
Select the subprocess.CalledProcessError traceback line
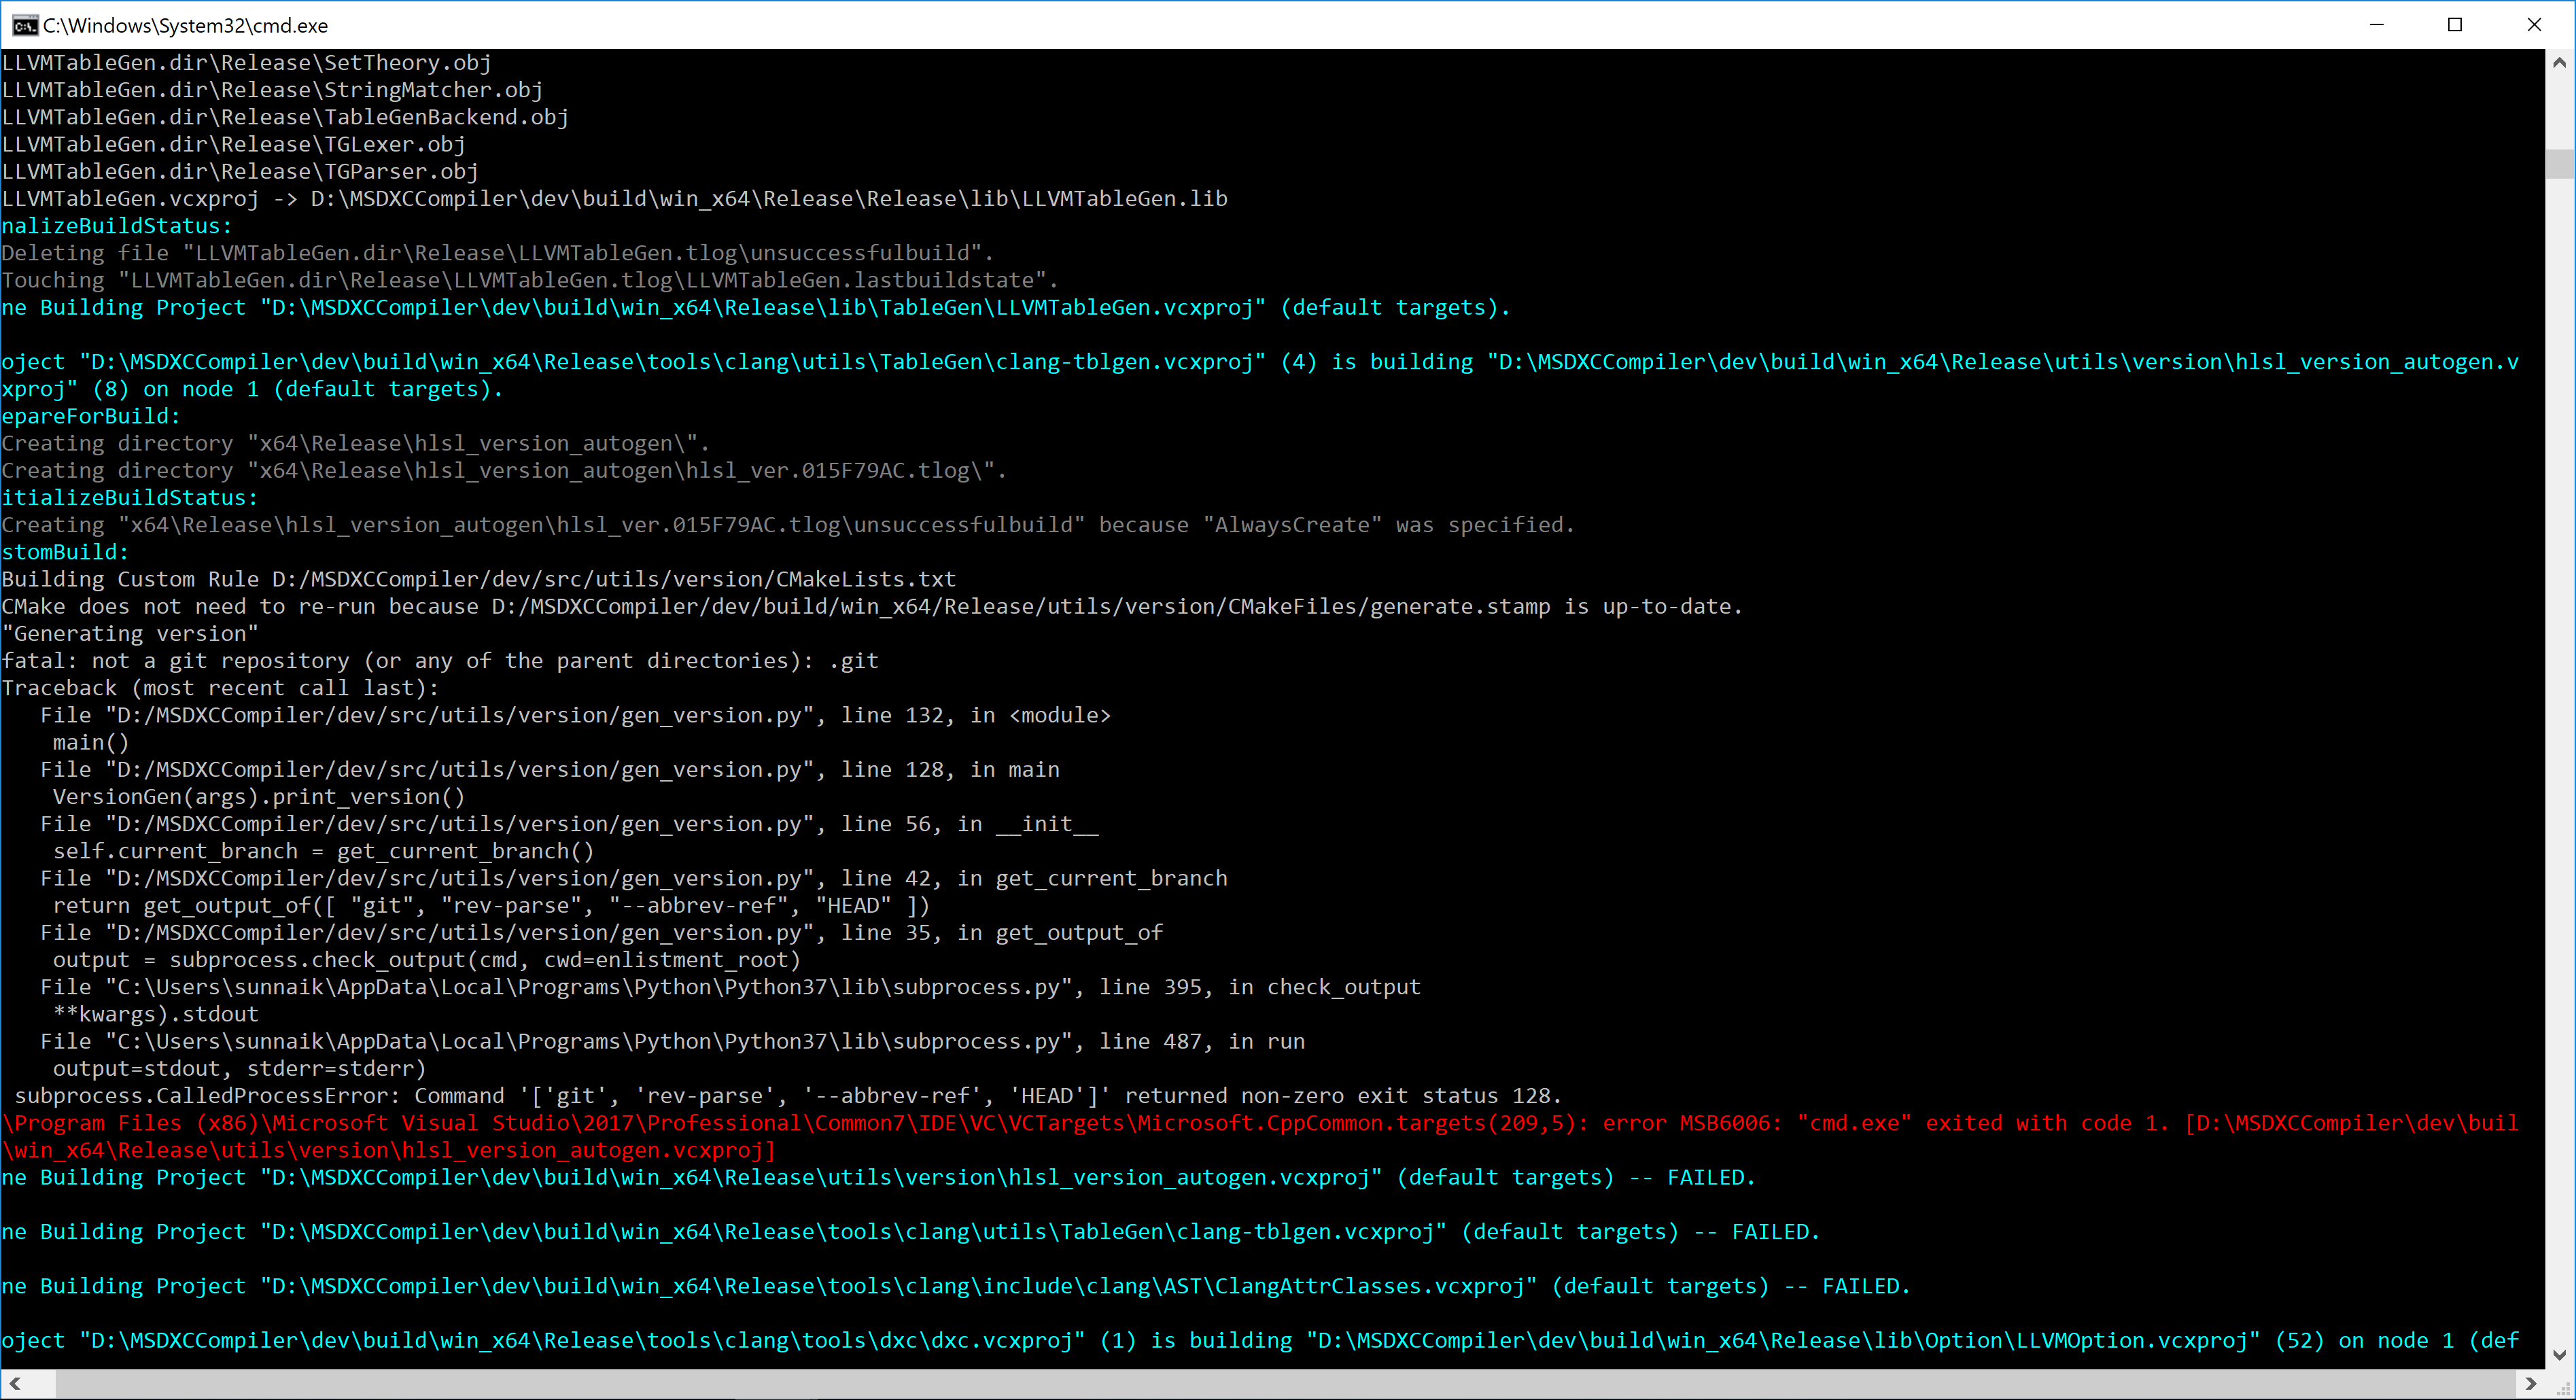pyautogui.click(x=780, y=1095)
